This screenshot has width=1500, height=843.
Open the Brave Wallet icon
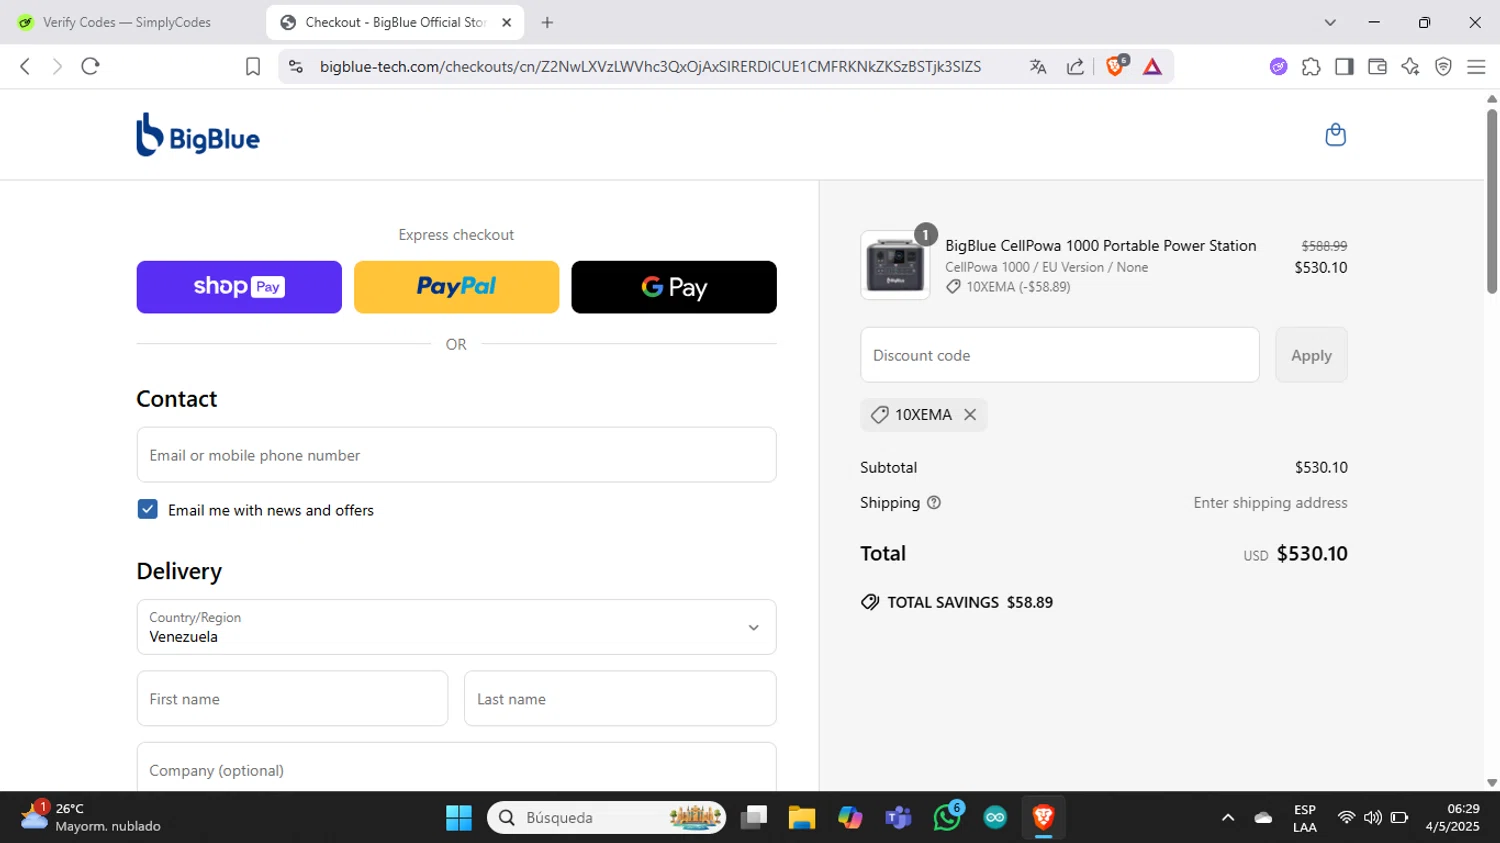click(1377, 66)
